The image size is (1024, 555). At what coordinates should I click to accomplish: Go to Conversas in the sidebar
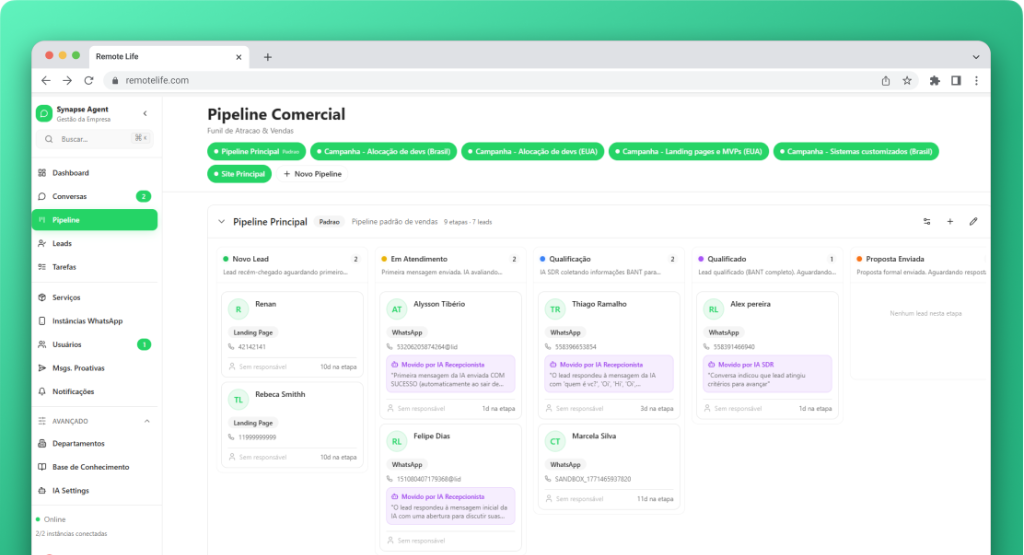click(x=69, y=196)
